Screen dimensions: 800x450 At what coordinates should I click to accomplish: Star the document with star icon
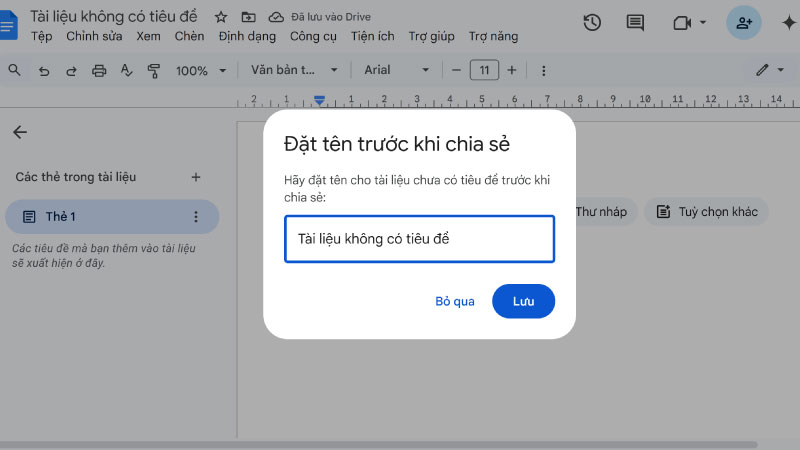click(x=221, y=17)
